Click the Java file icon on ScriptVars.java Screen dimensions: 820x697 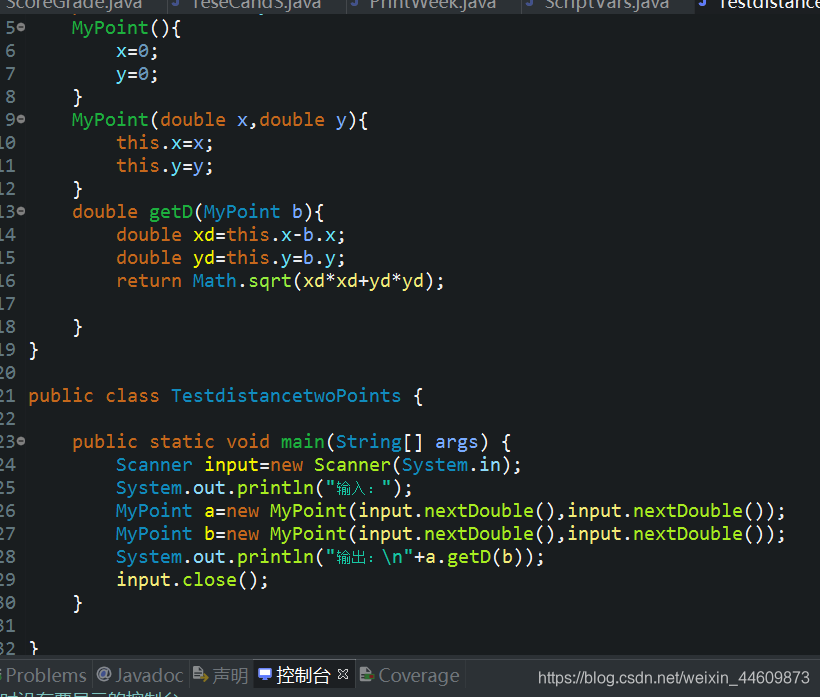[x=530, y=4]
